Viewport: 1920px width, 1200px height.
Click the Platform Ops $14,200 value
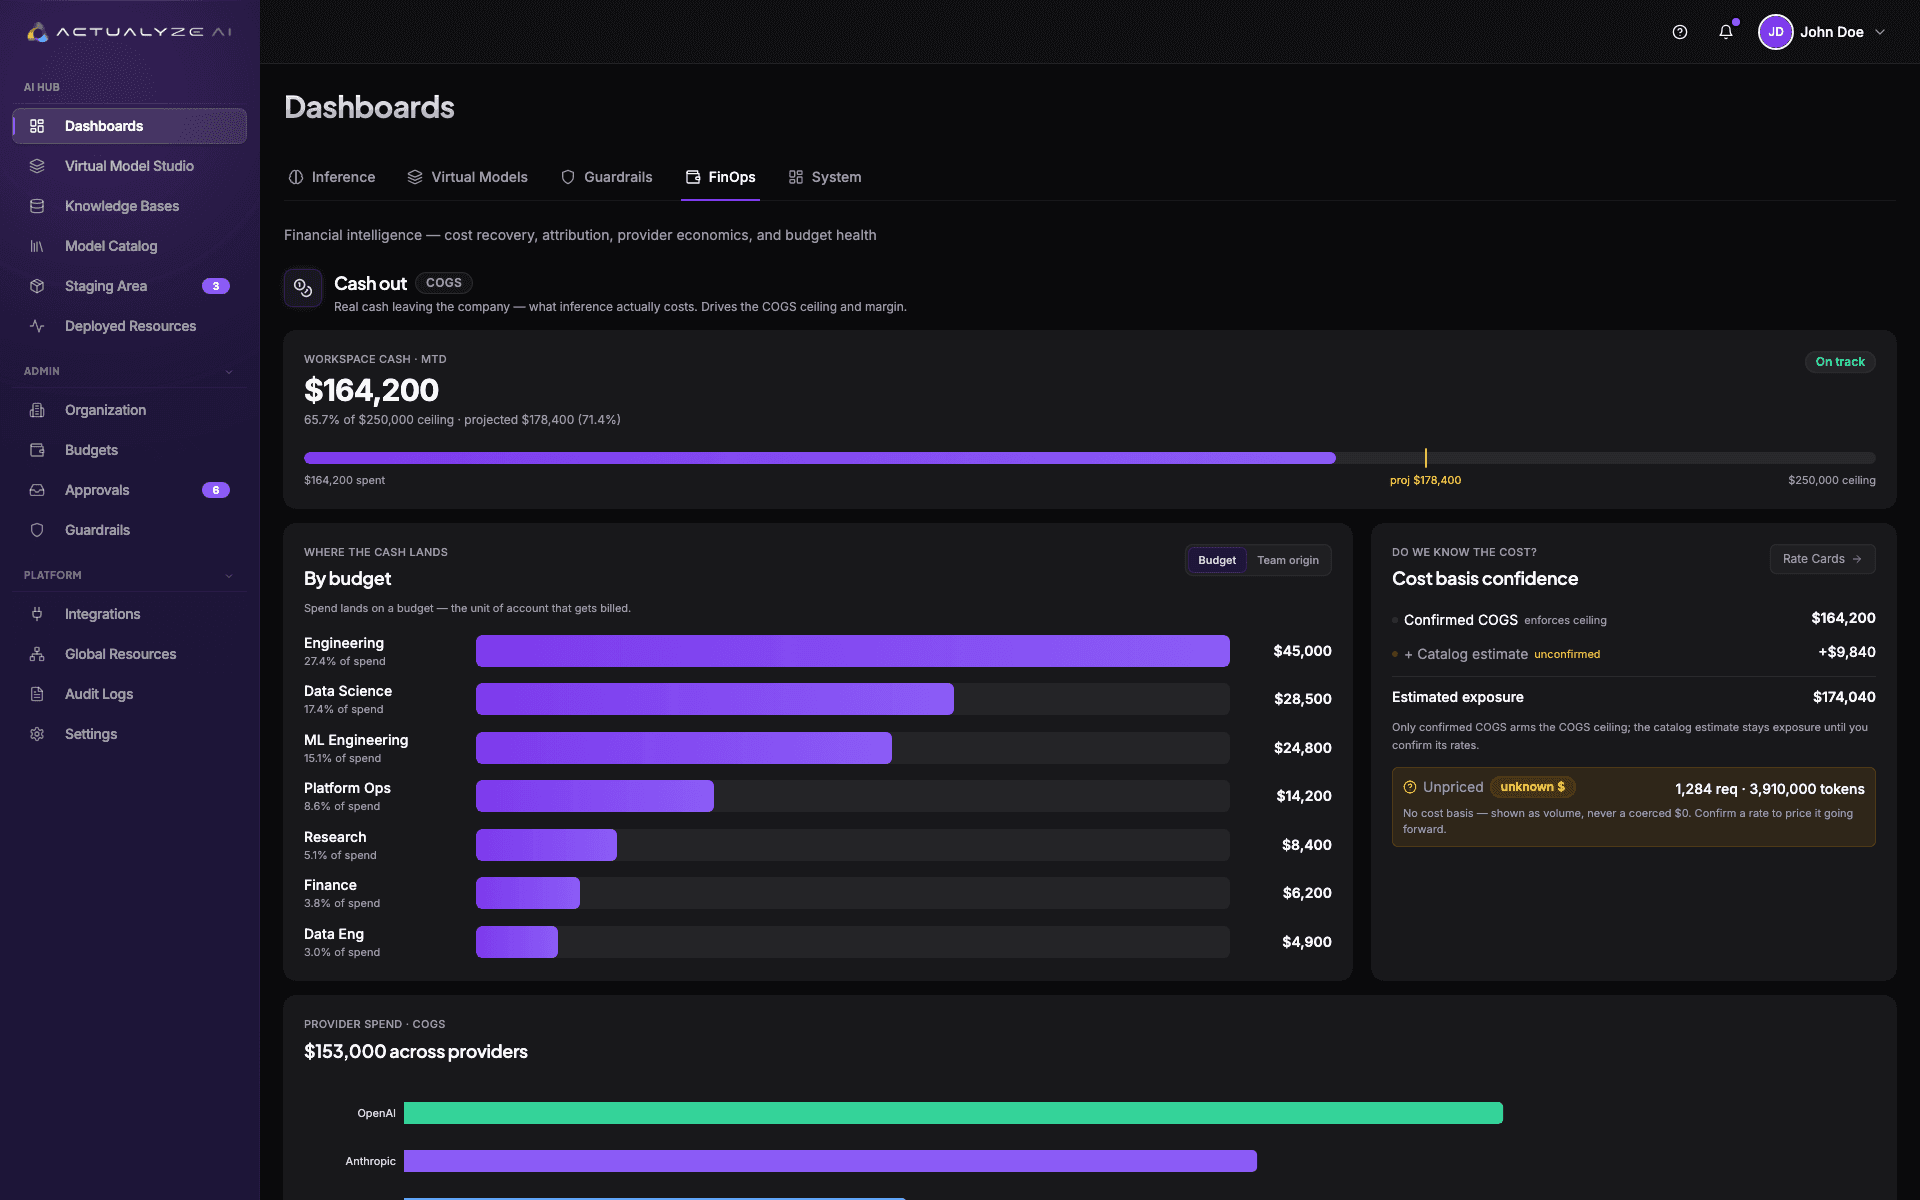(1304, 796)
